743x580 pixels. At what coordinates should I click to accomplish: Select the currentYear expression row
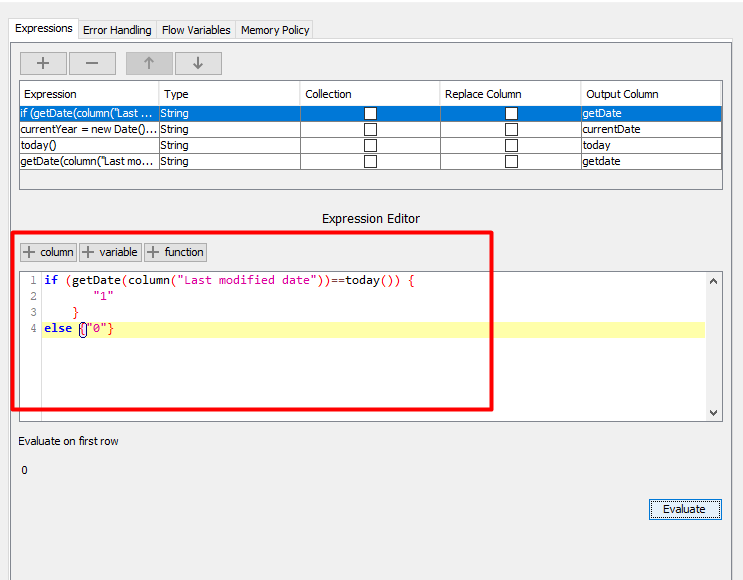point(88,130)
